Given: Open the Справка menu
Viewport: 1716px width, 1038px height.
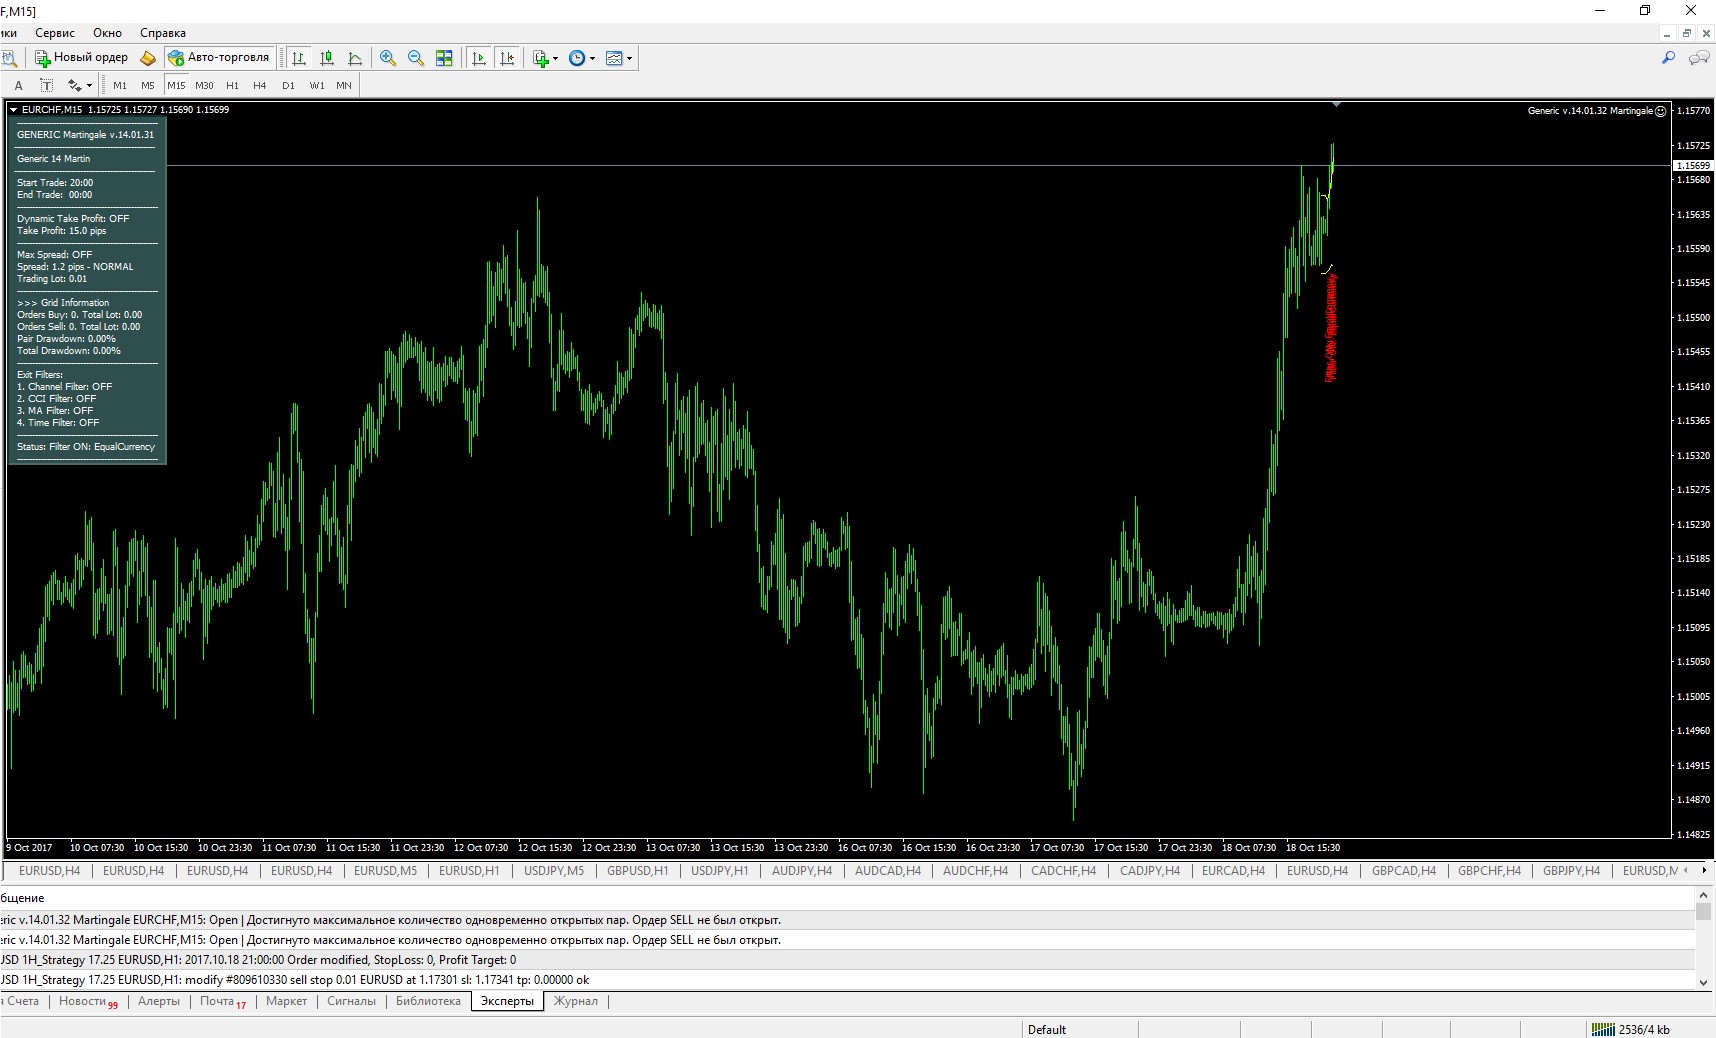Looking at the screenshot, I should point(163,33).
